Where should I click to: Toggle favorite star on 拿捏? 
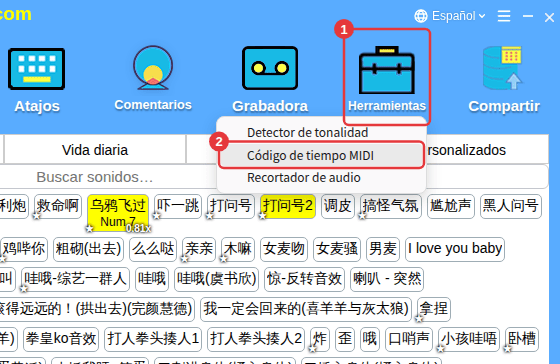(x=420, y=318)
